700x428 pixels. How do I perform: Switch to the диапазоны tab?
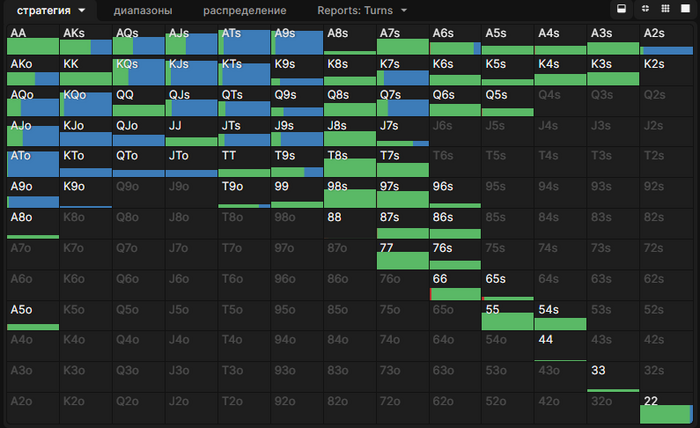143,10
